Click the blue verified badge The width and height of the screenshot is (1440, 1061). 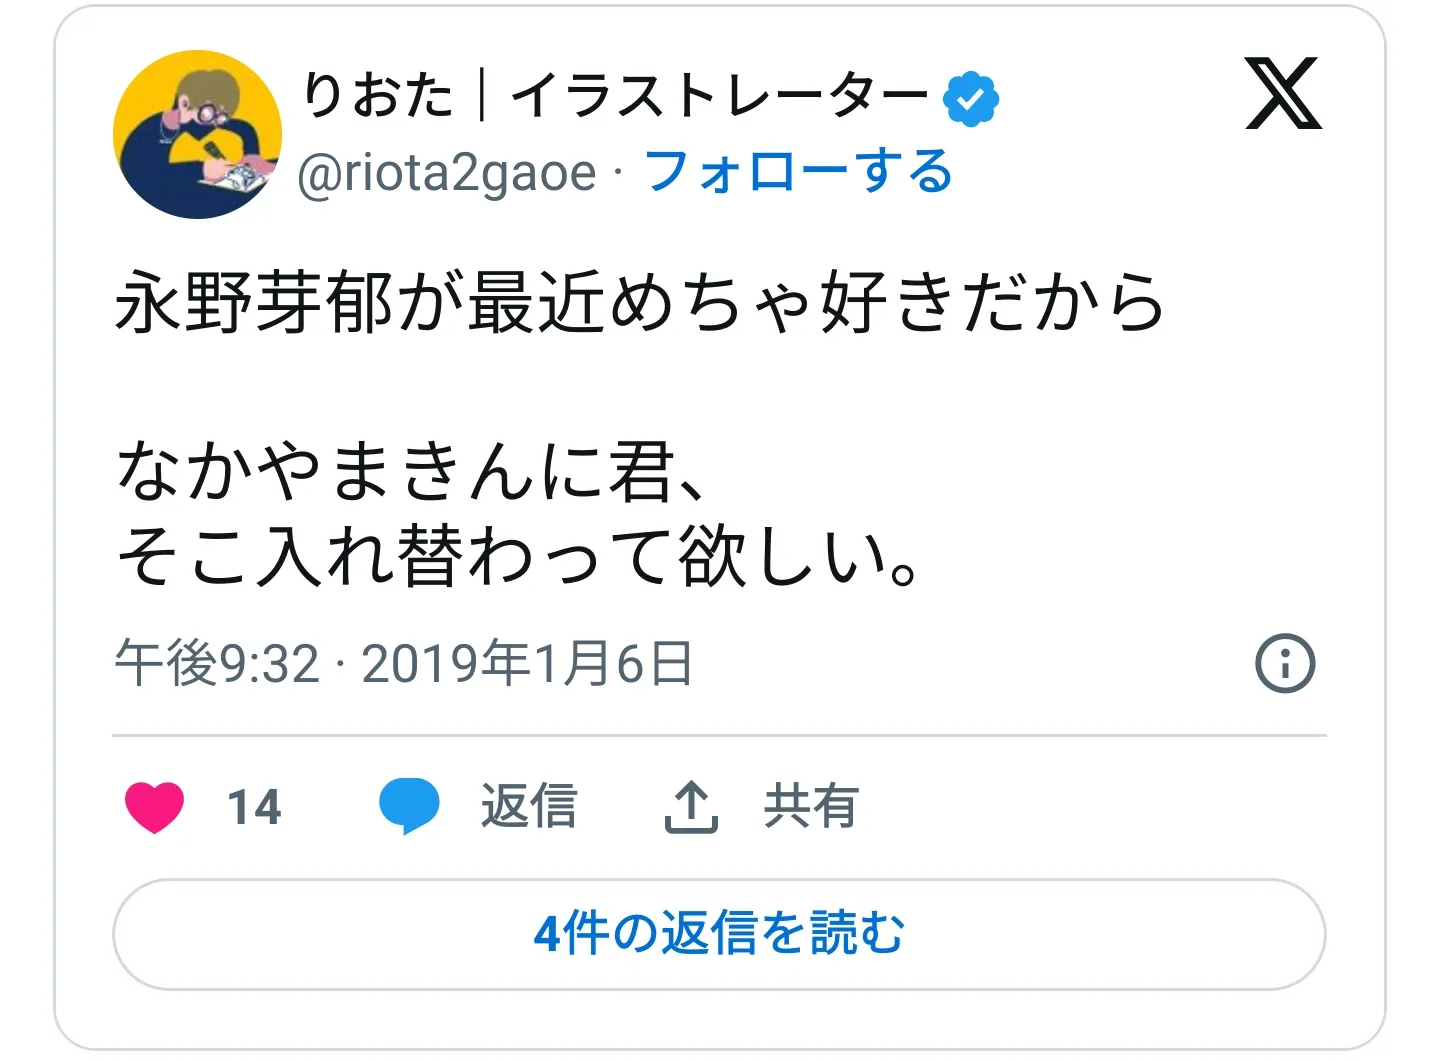[971, 98]
